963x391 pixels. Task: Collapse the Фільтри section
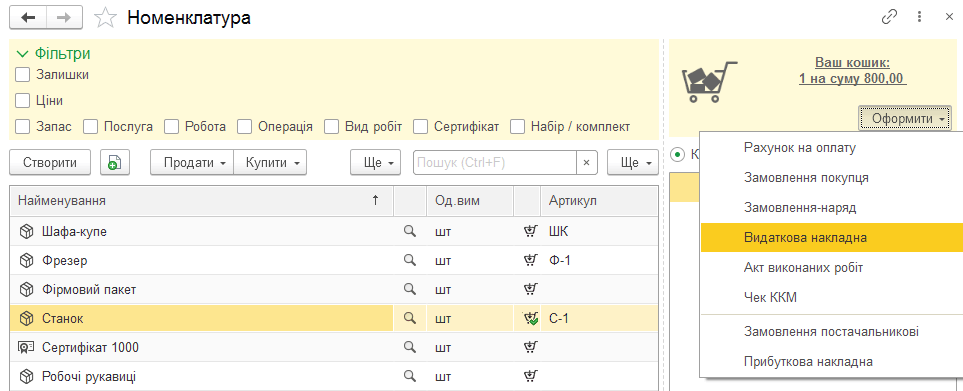pos(23,54)
